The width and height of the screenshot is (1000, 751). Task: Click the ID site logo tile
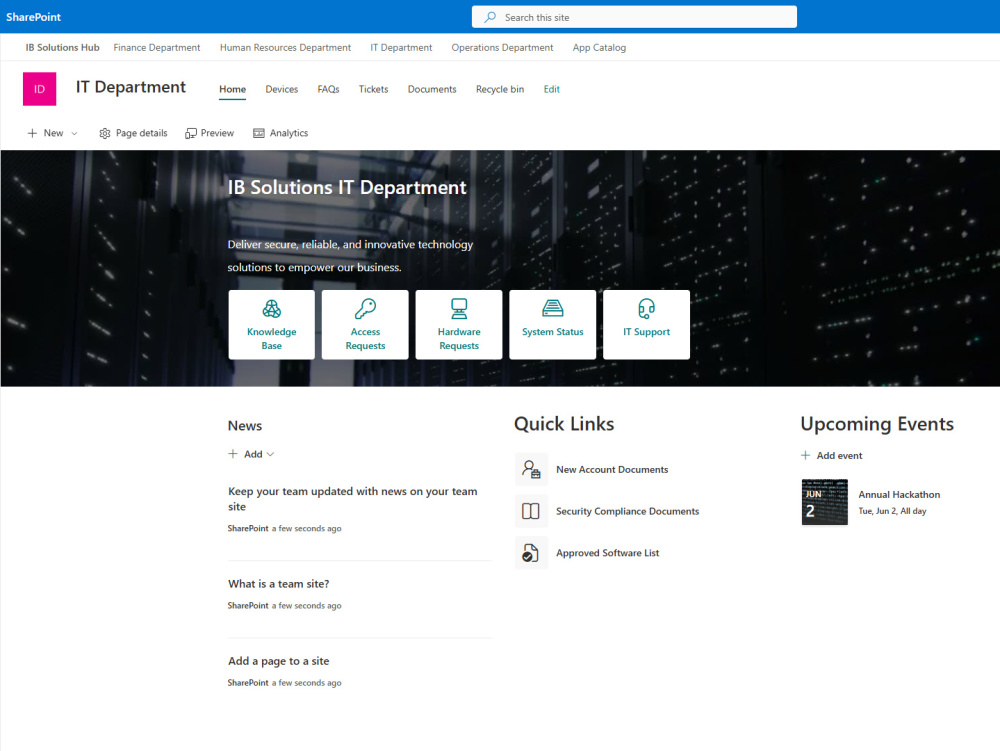tap(40, 89)
